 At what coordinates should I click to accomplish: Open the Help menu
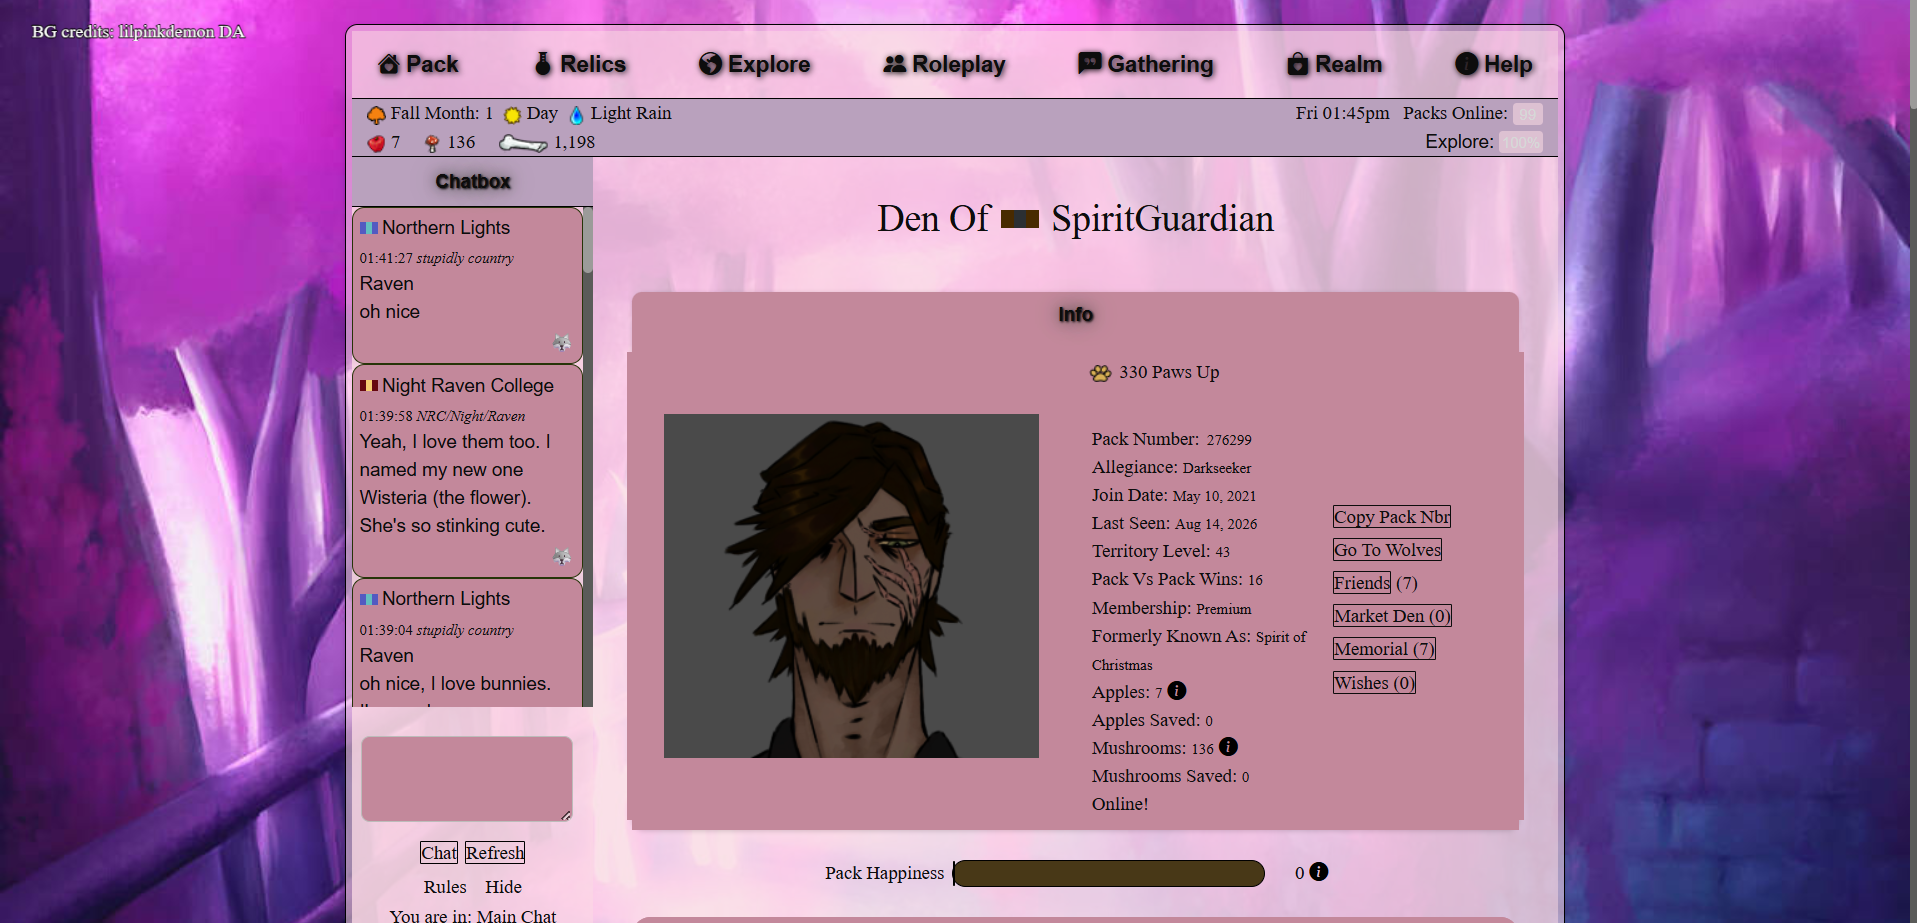[1493, 64]
